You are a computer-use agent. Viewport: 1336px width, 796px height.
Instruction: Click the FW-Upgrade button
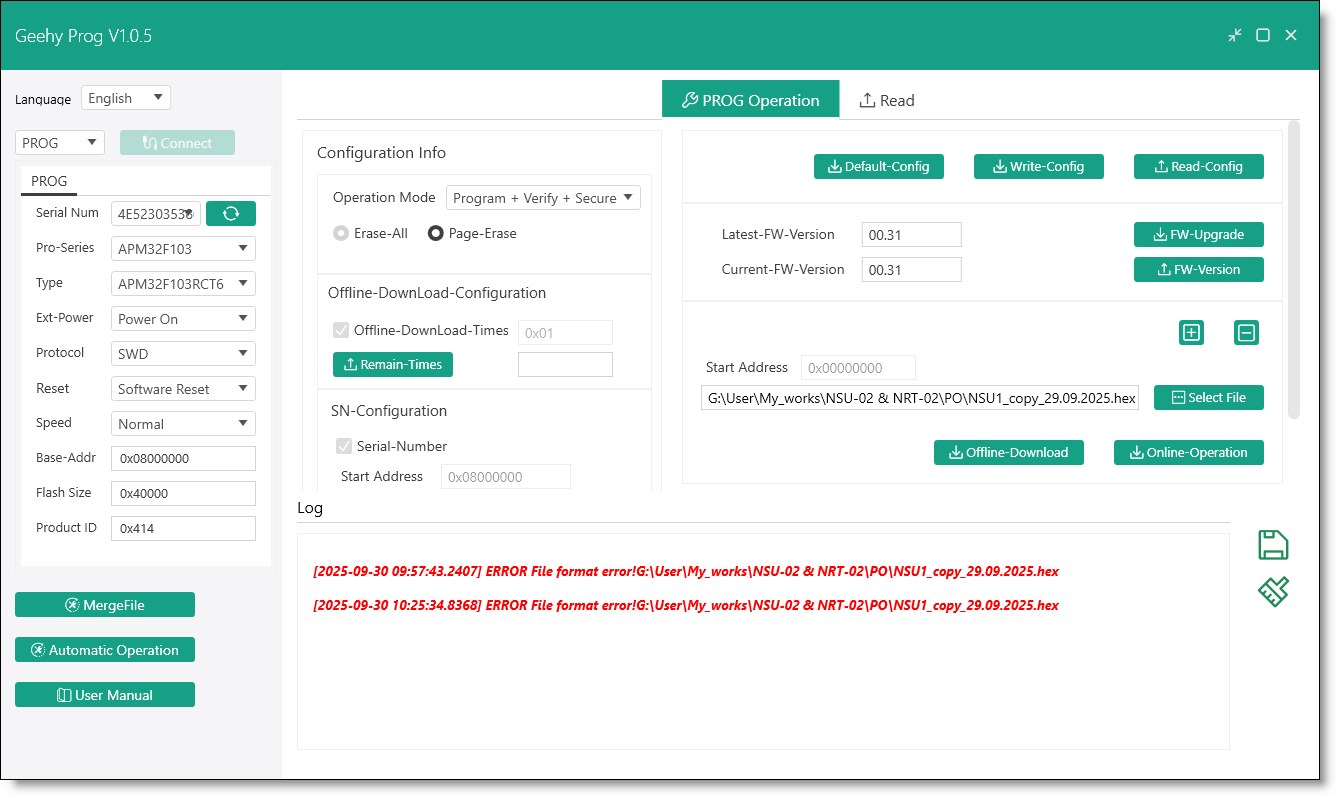[1198, 235]
